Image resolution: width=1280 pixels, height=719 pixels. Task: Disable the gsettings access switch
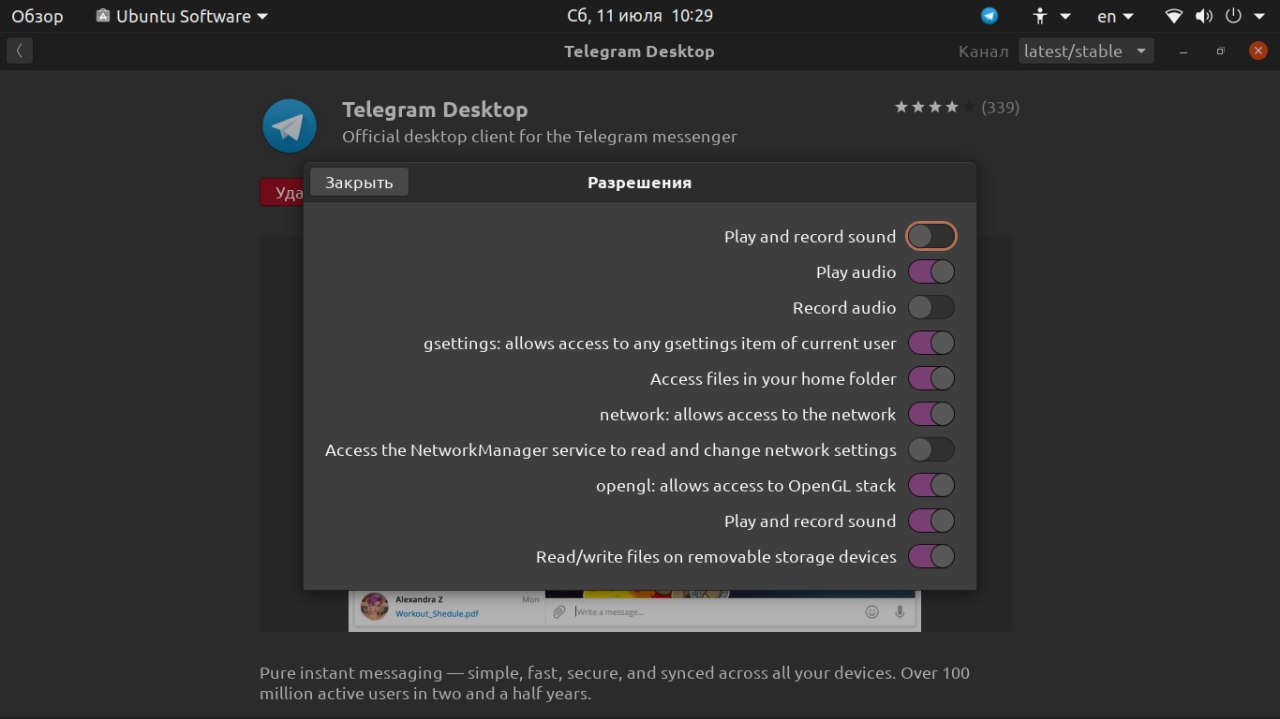931,343
